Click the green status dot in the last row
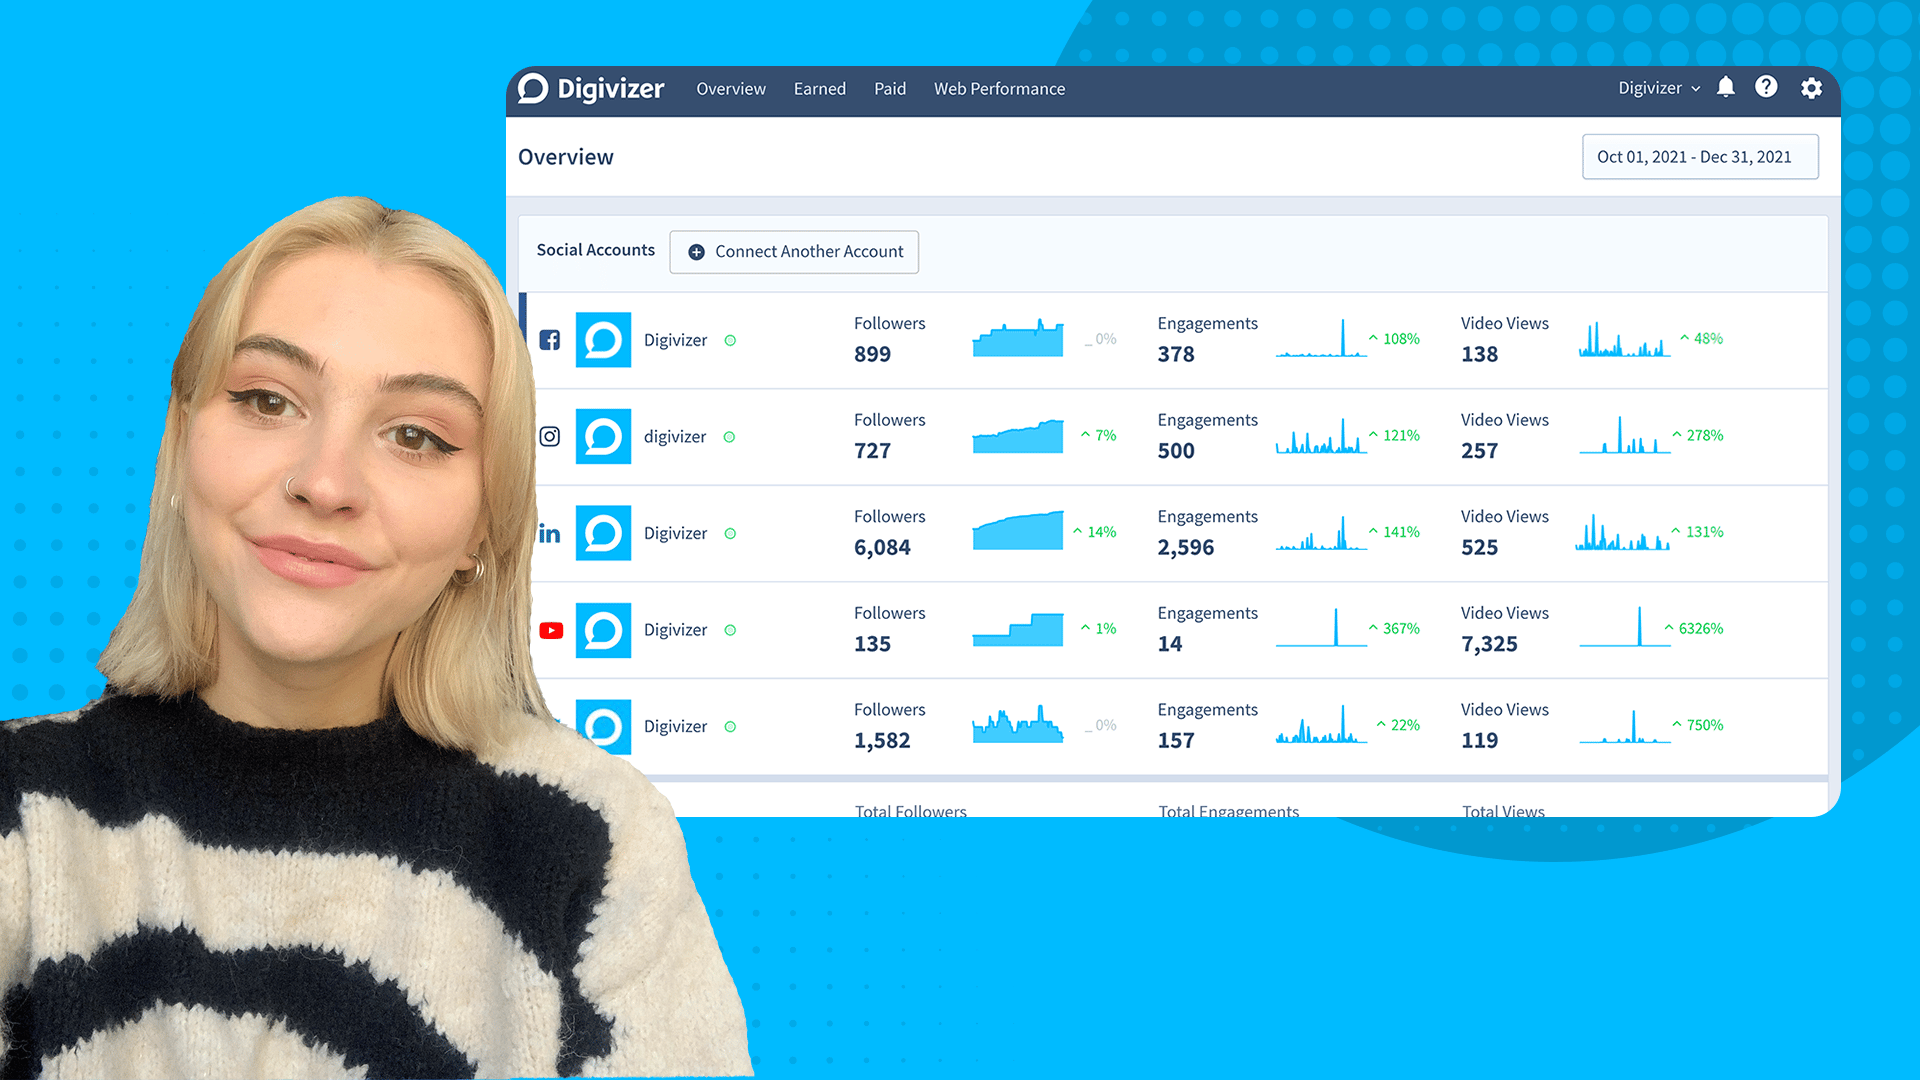Viewport: 1920px width, 1080px height. tap(730, 727)
